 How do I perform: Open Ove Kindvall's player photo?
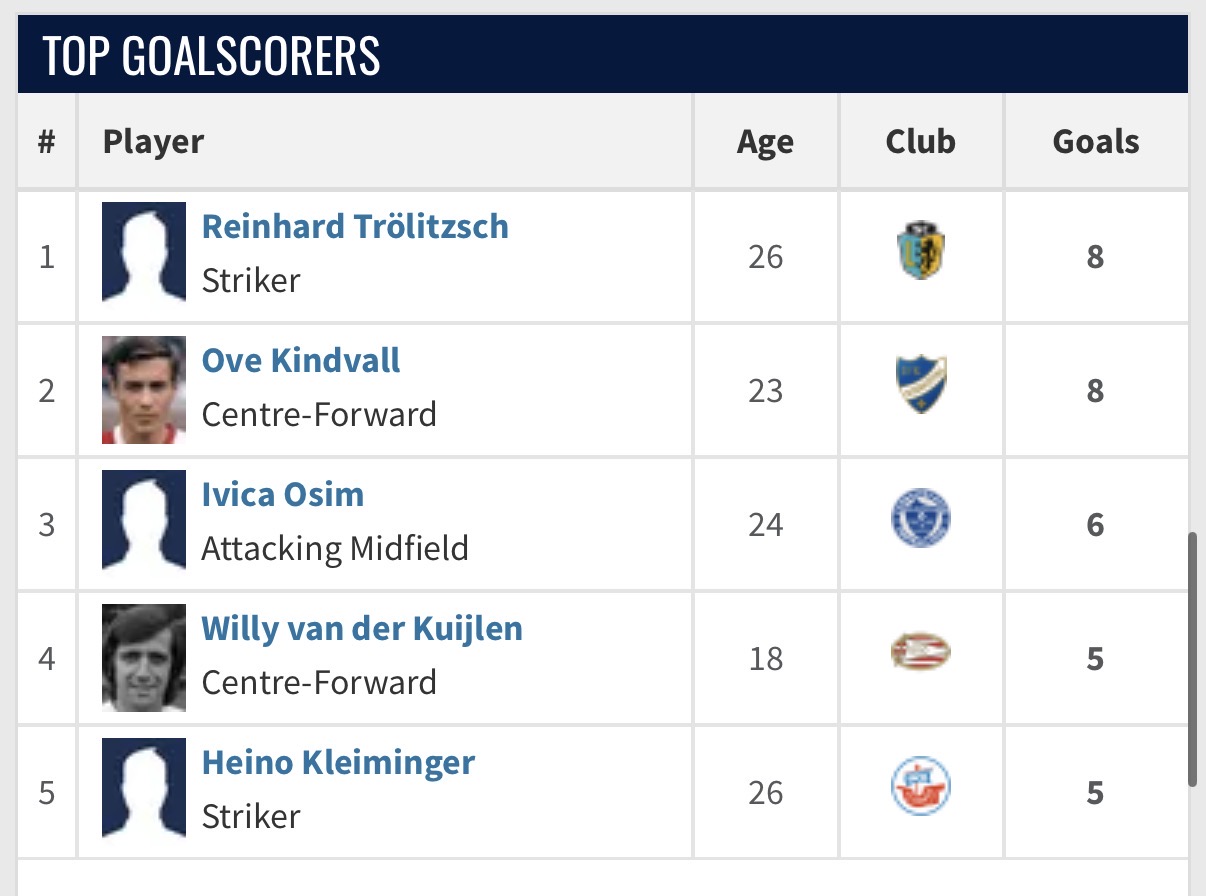click(x=144, y=390)
